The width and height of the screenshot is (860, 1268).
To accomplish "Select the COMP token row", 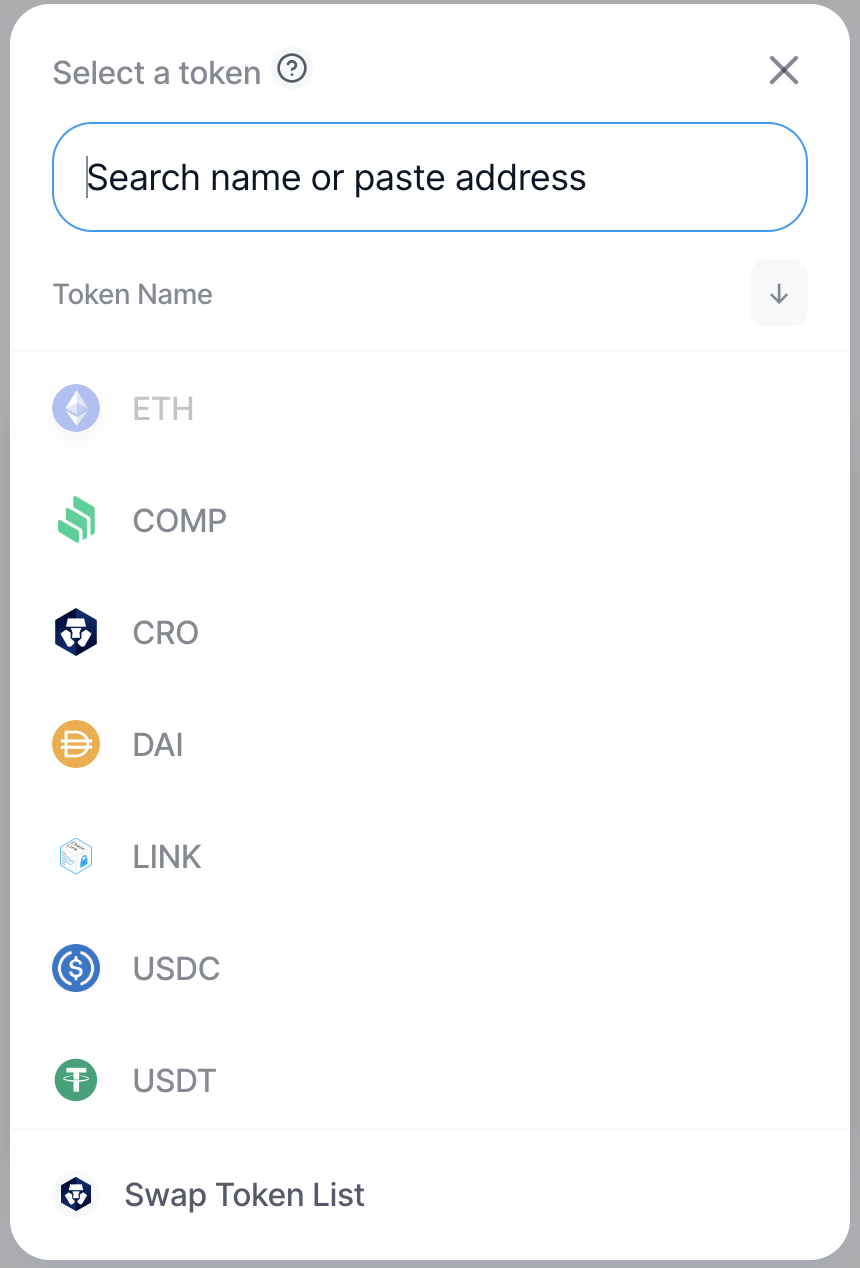I will coord(430,520).
